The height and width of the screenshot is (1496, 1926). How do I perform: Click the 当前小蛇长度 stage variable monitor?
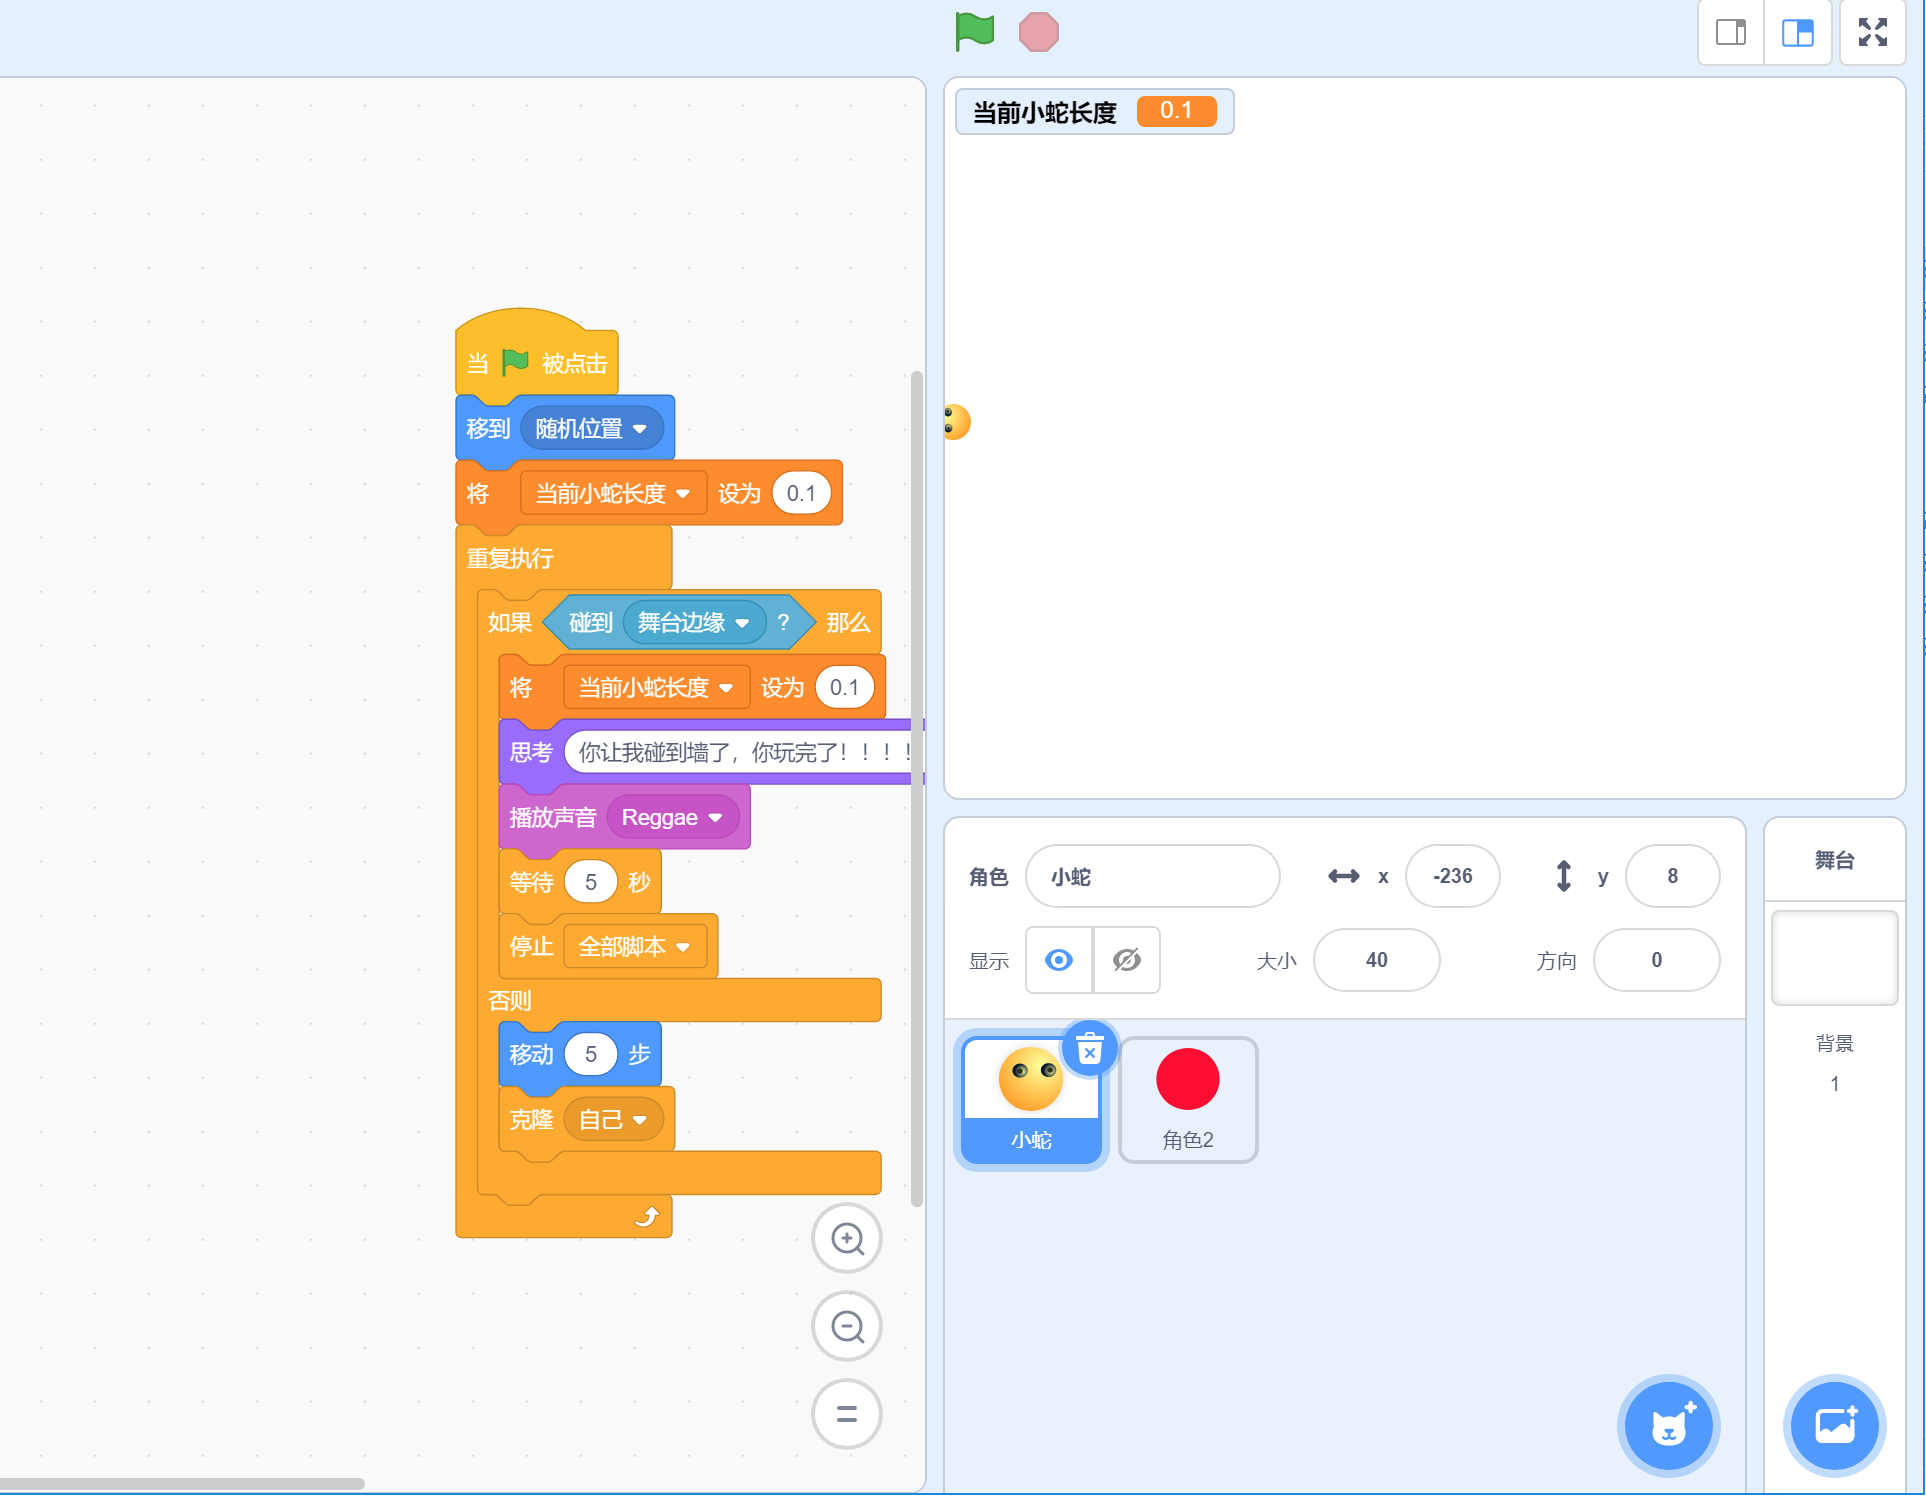pyautogui.click(x=1094, y=111)
